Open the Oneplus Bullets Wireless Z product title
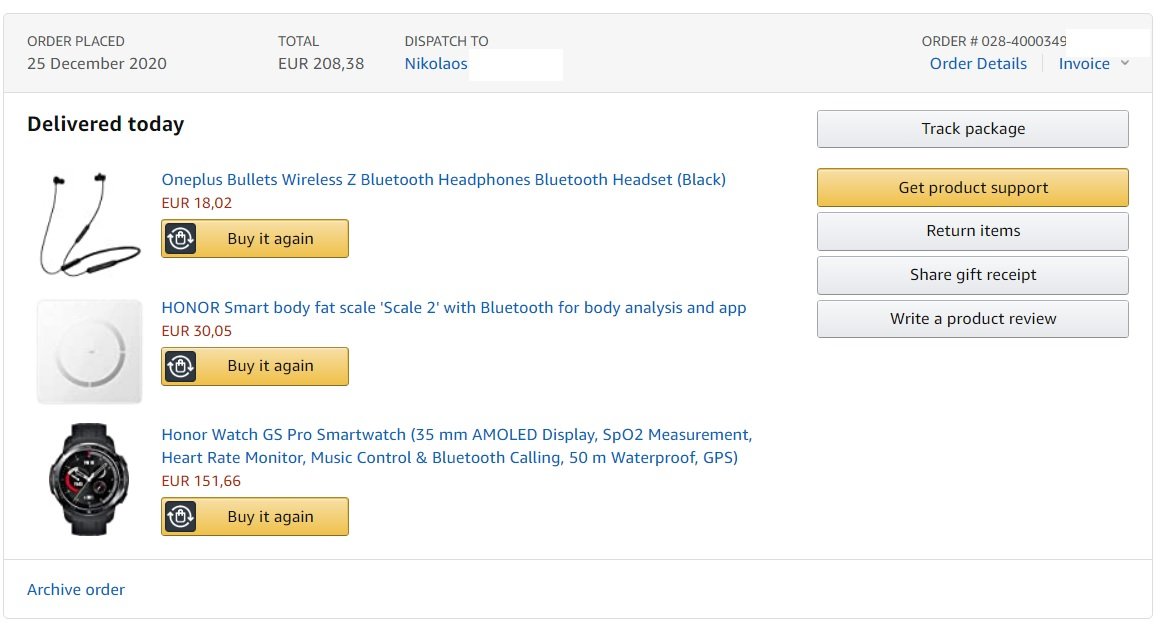Screen dimensions: 1162x627 click(x=443, y=179)
